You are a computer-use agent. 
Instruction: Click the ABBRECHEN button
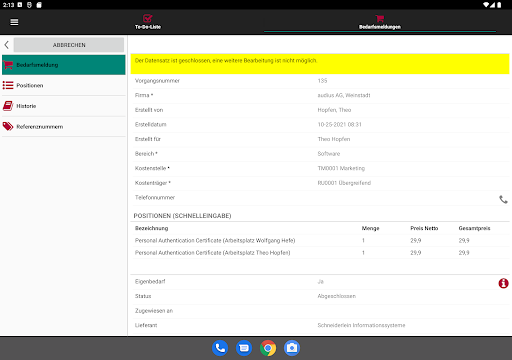(x=69, y=45)
